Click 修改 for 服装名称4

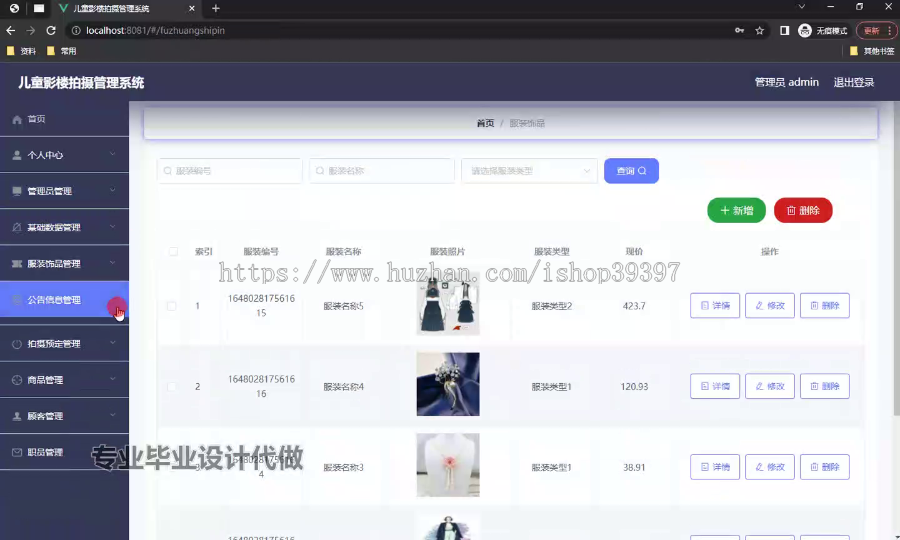770,386
